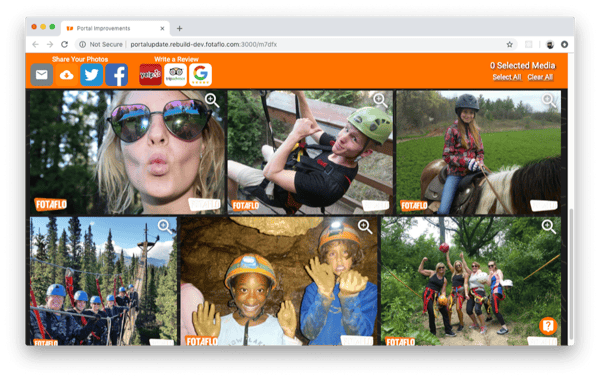
Task: Select the horseback riding photo
Action: point(478,152)
